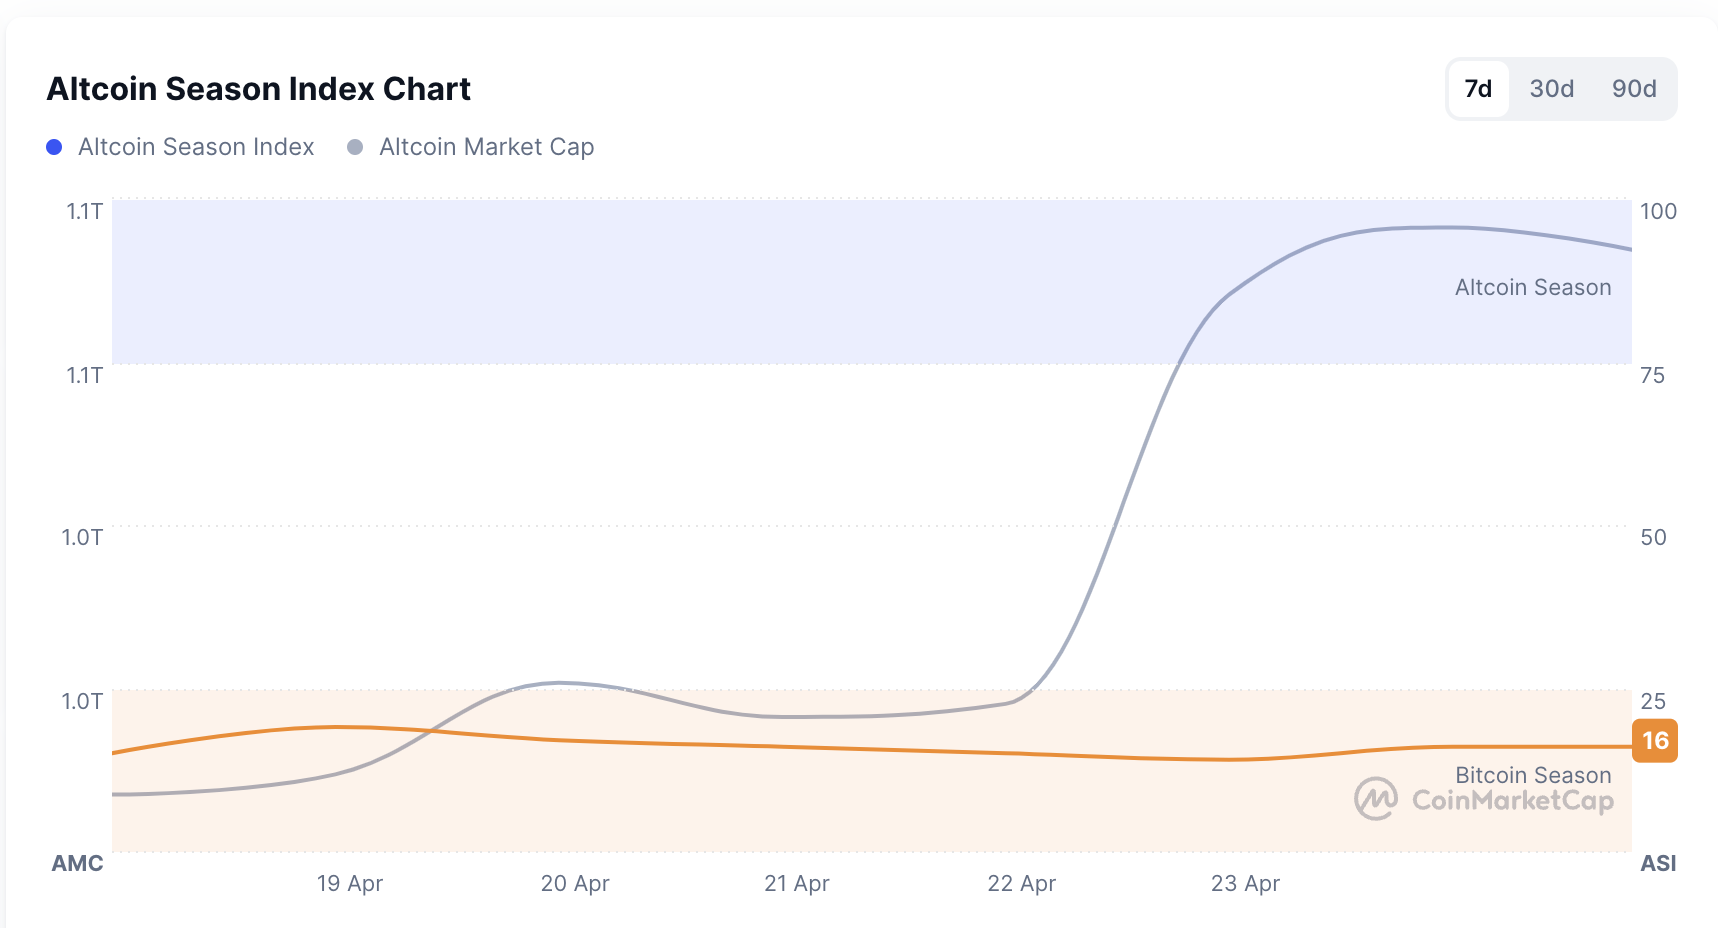Click the CoinMarketCap logo icon
Viewport: 1718px width, 928px height.
click(1374, 799)
